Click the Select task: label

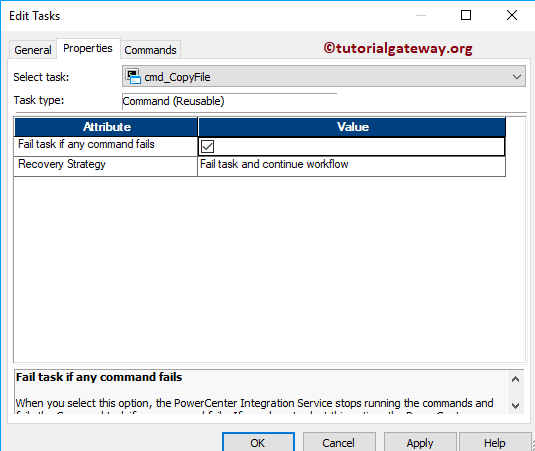[x=41, y=77]
